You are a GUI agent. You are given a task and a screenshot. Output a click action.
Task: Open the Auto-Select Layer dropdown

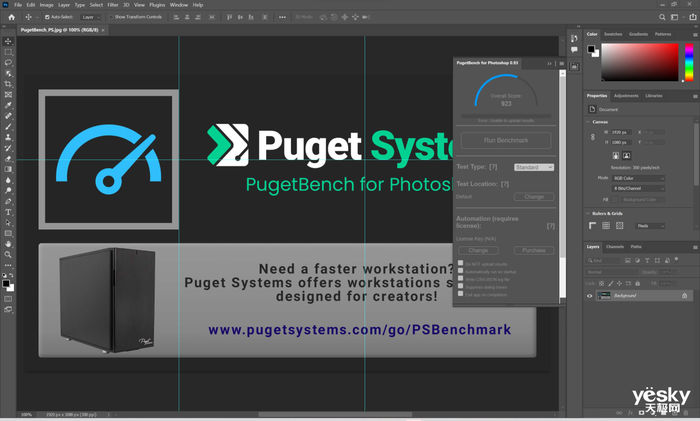pyautogui.click(x=90, y=17)
